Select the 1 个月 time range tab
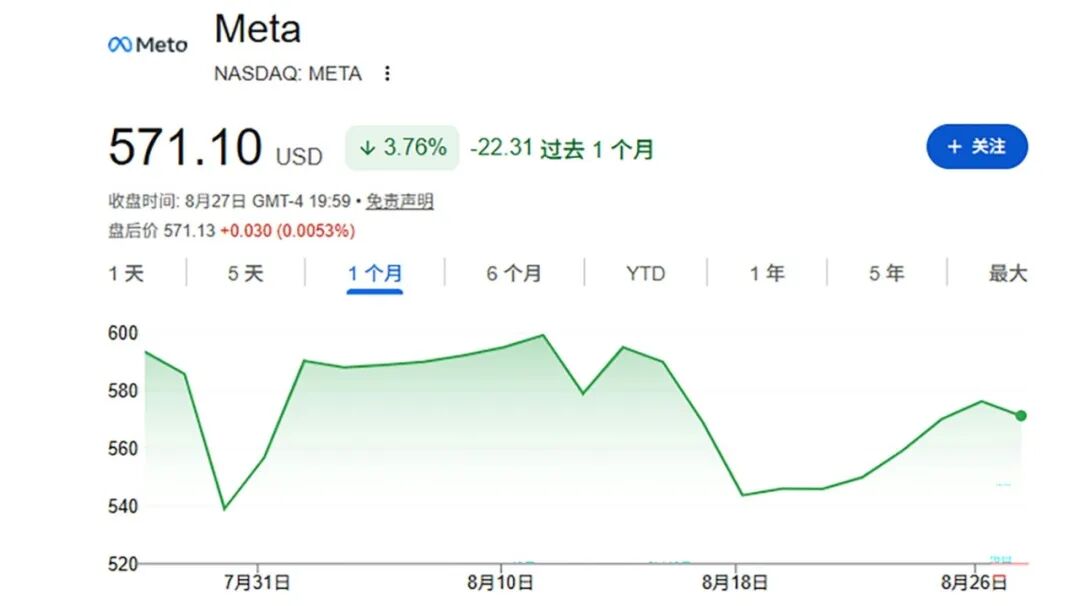The image size is (1080, 606). (375, 273)
